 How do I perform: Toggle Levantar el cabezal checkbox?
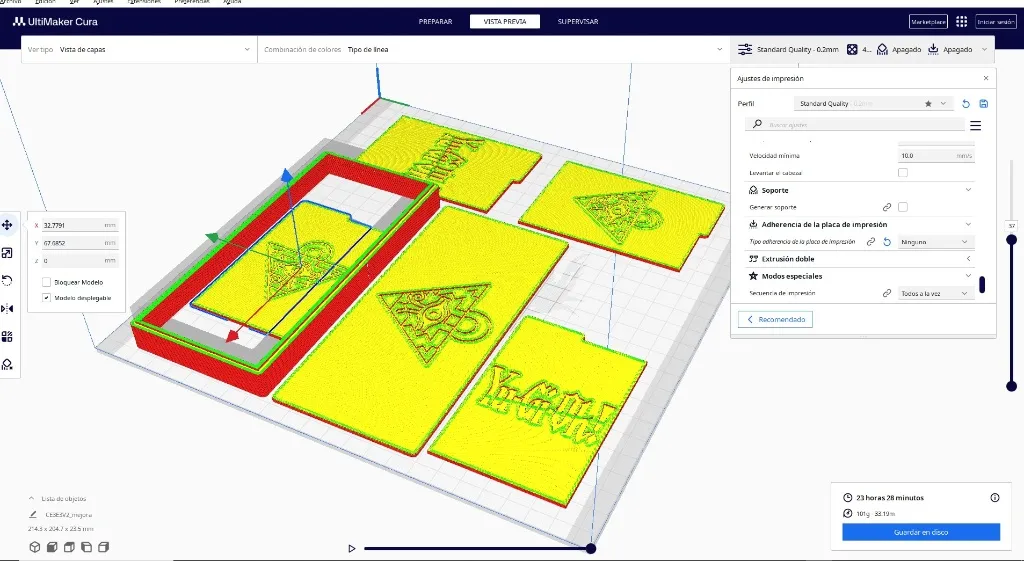(903, 172)
